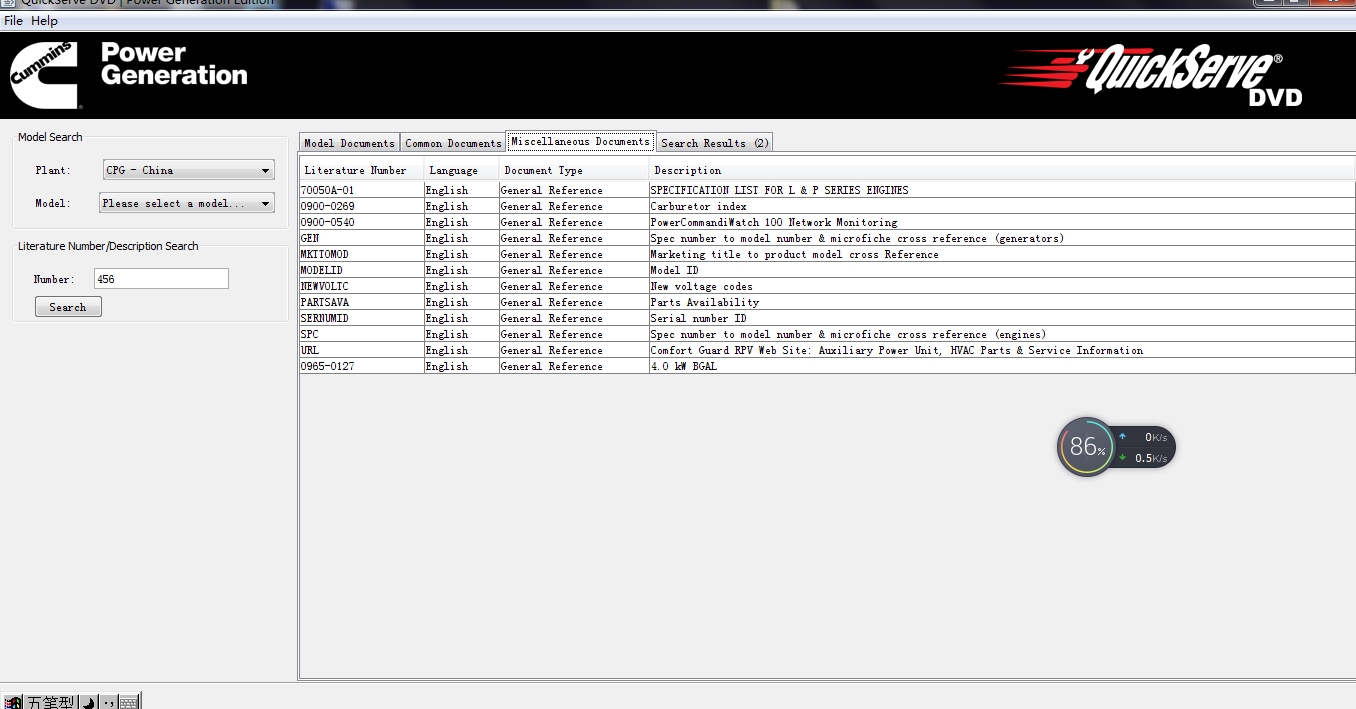The height and width of the screenshot is (709, 1356).
Task: Open the Help menu
Action: (44, 21)
